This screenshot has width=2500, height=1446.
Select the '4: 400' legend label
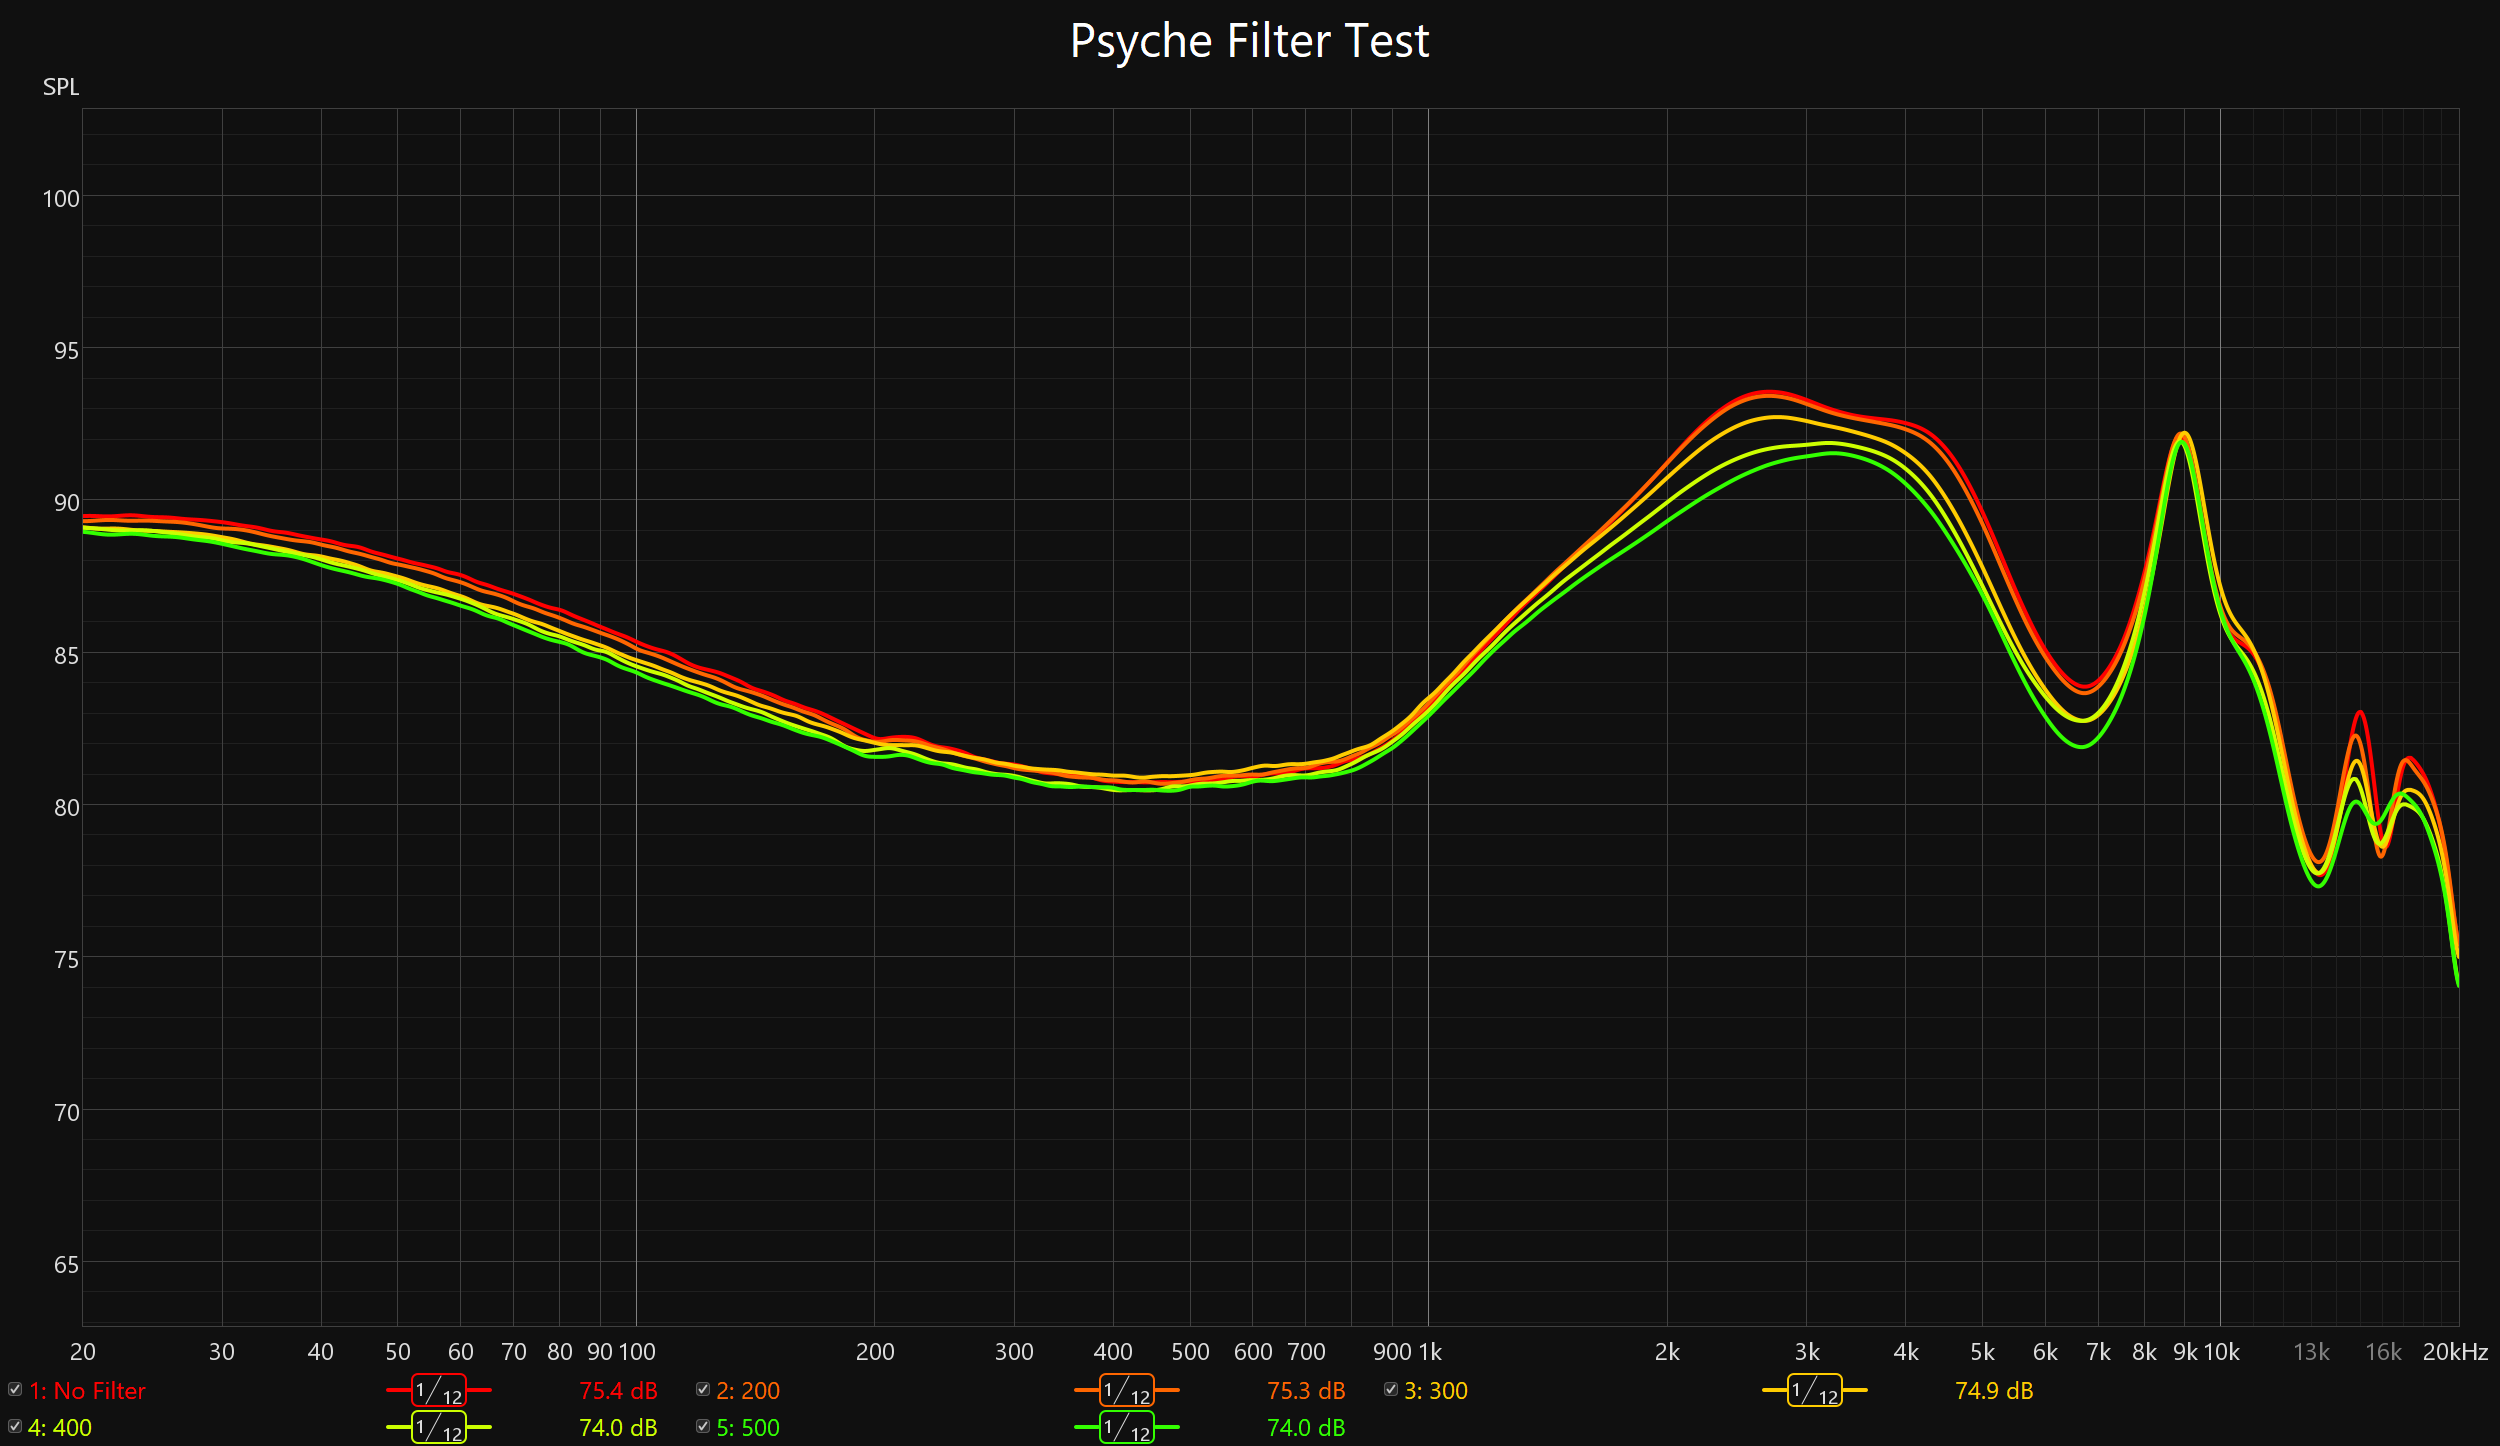[60, 1428]
